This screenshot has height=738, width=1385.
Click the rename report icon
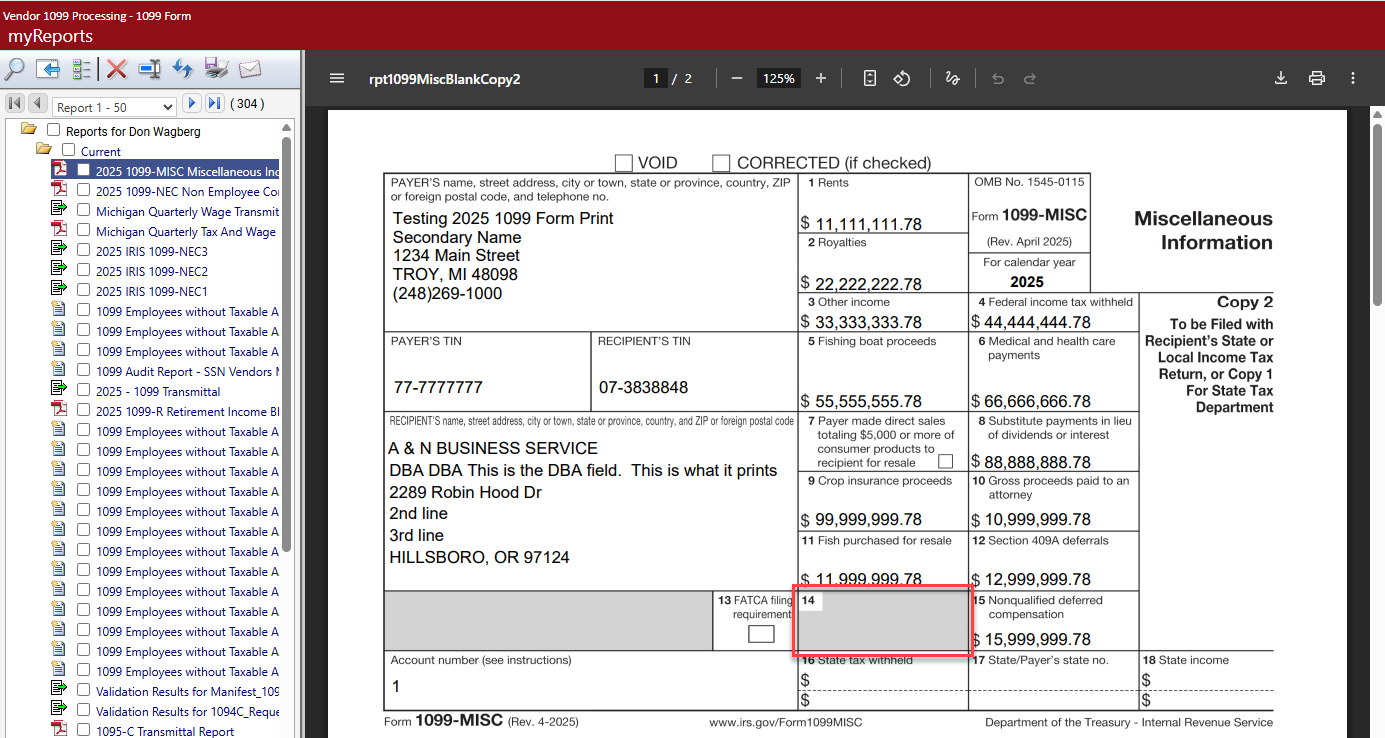(x=150, y=69)
